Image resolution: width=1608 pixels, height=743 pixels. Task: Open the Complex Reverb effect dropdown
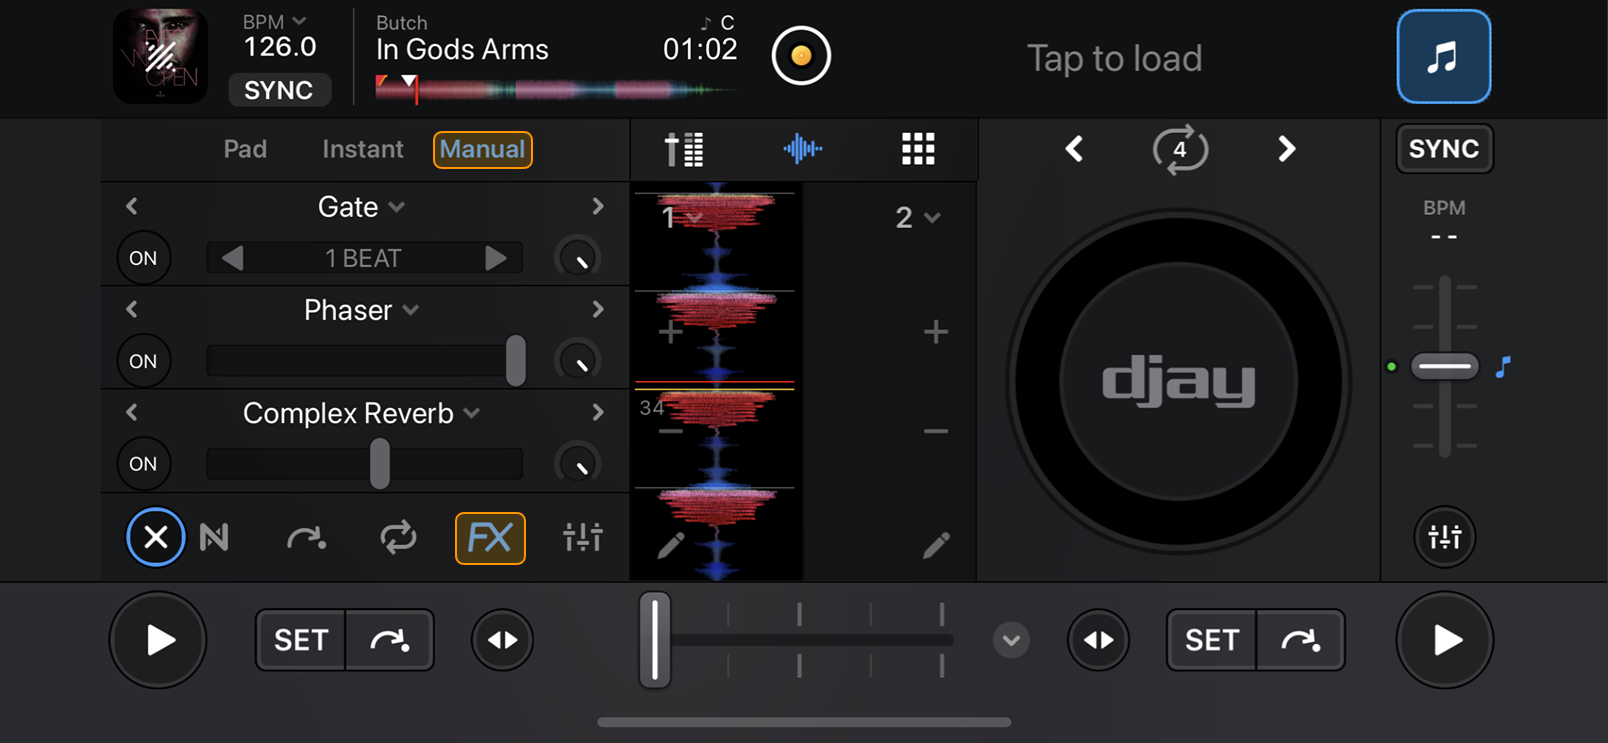pyautogui.click(x=361, y=413)
